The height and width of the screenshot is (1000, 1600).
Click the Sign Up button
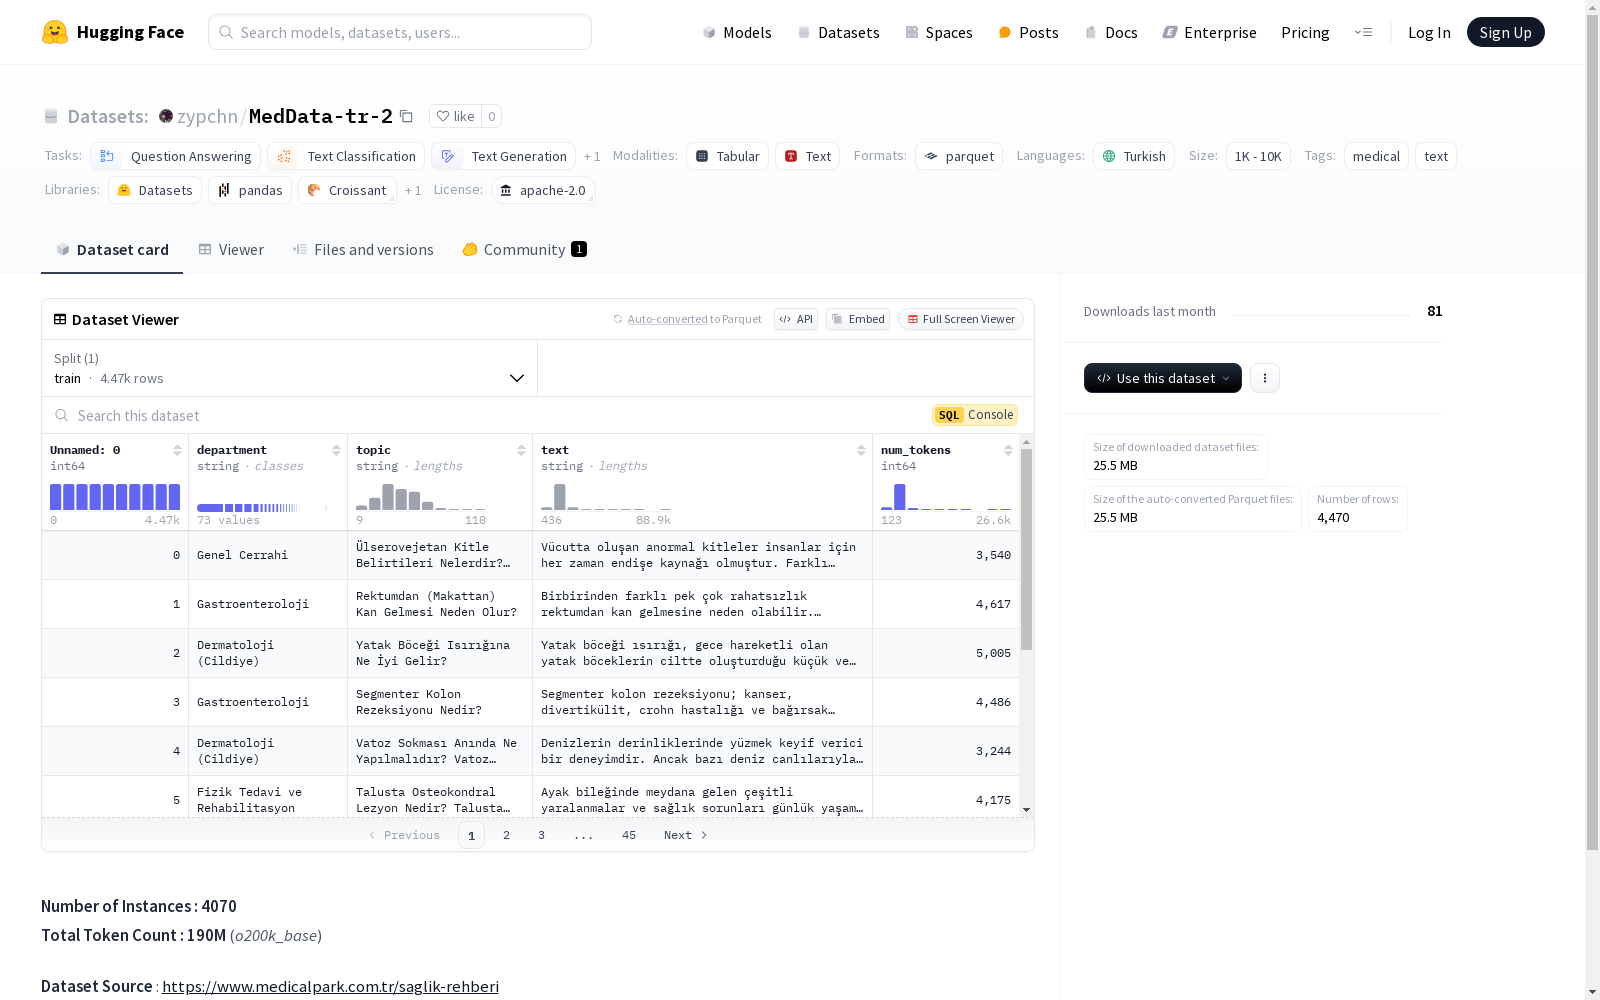1505,32
